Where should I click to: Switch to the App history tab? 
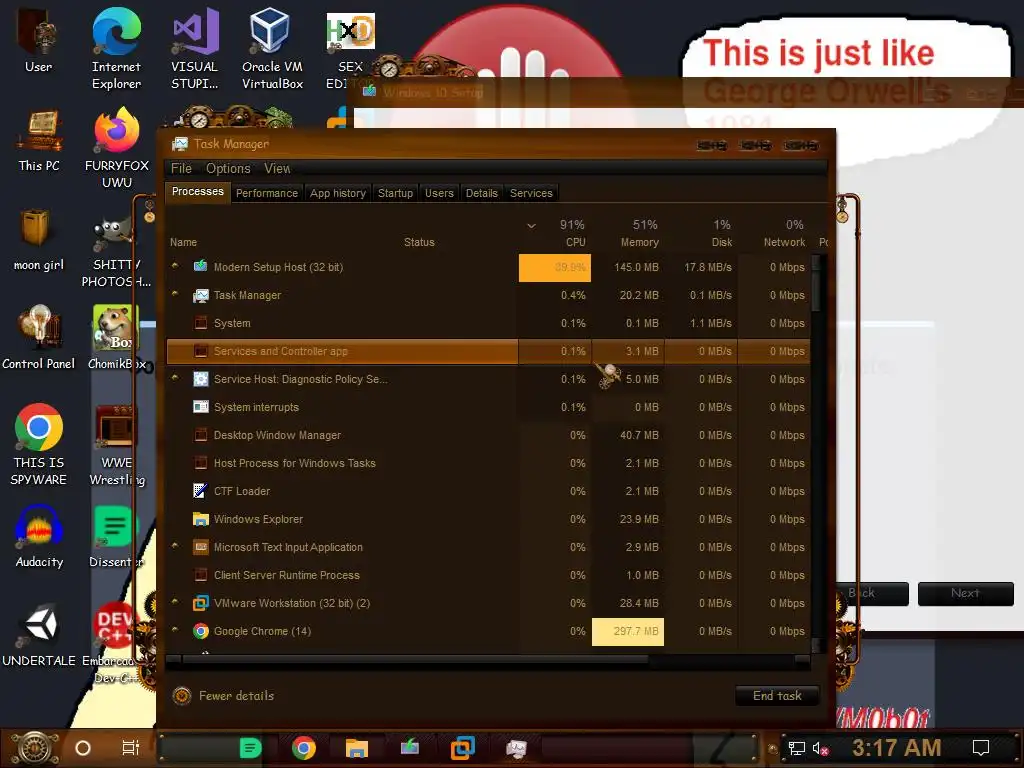tap(338, 193)
